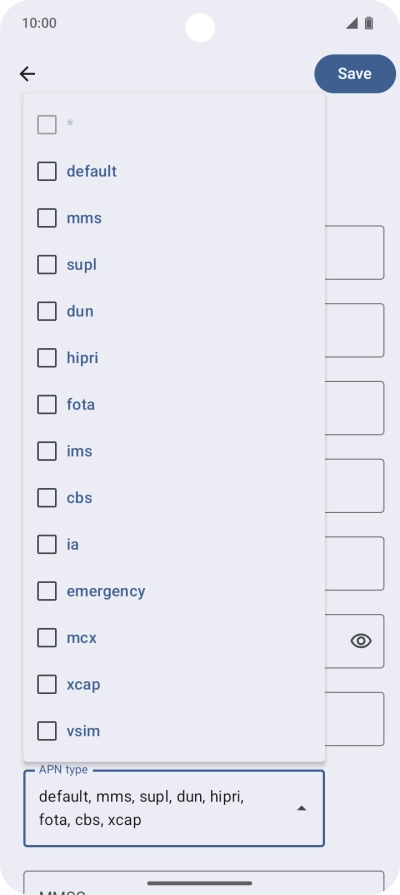Click the disabled asterisk wildcard checkbox
This screenshot has height=895, width=400.
coord(47,124)
